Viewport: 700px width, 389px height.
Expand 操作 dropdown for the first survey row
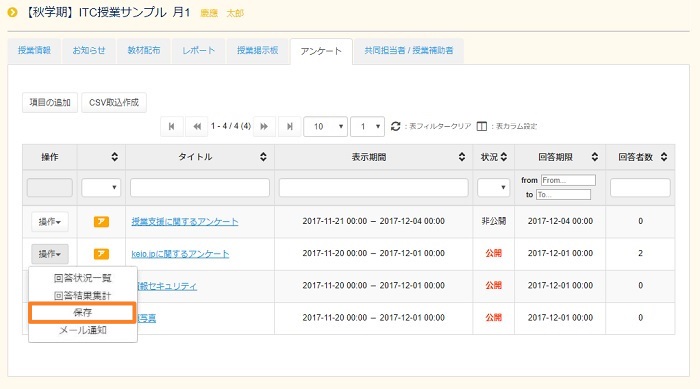[x=50, y=222]
